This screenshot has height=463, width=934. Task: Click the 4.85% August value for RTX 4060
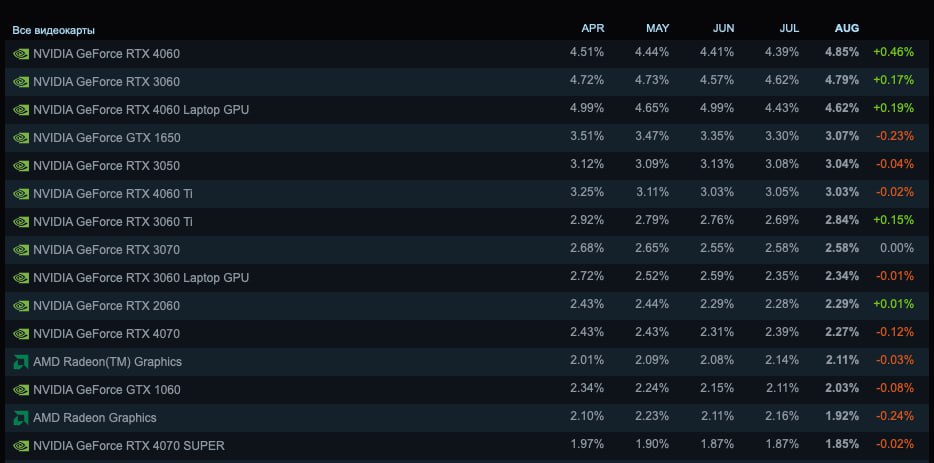pos(842,53)
